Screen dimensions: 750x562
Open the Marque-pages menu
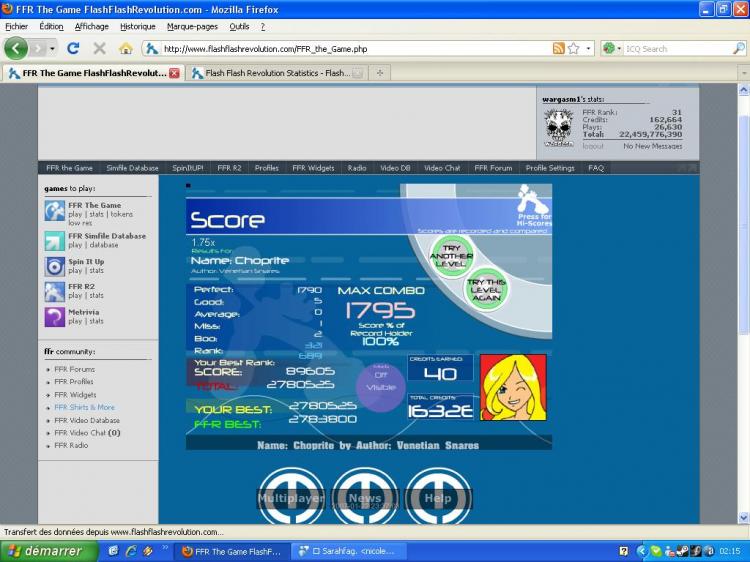click(x=194, y=26)
